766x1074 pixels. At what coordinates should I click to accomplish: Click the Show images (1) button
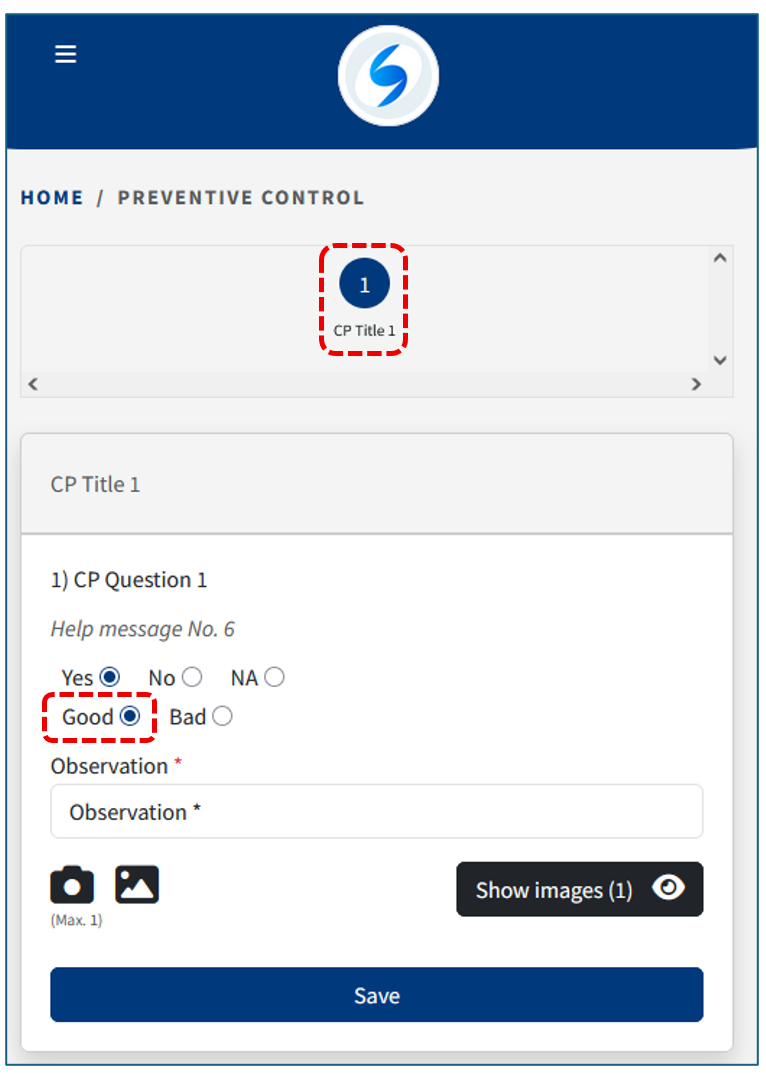[x=579, y=889]
